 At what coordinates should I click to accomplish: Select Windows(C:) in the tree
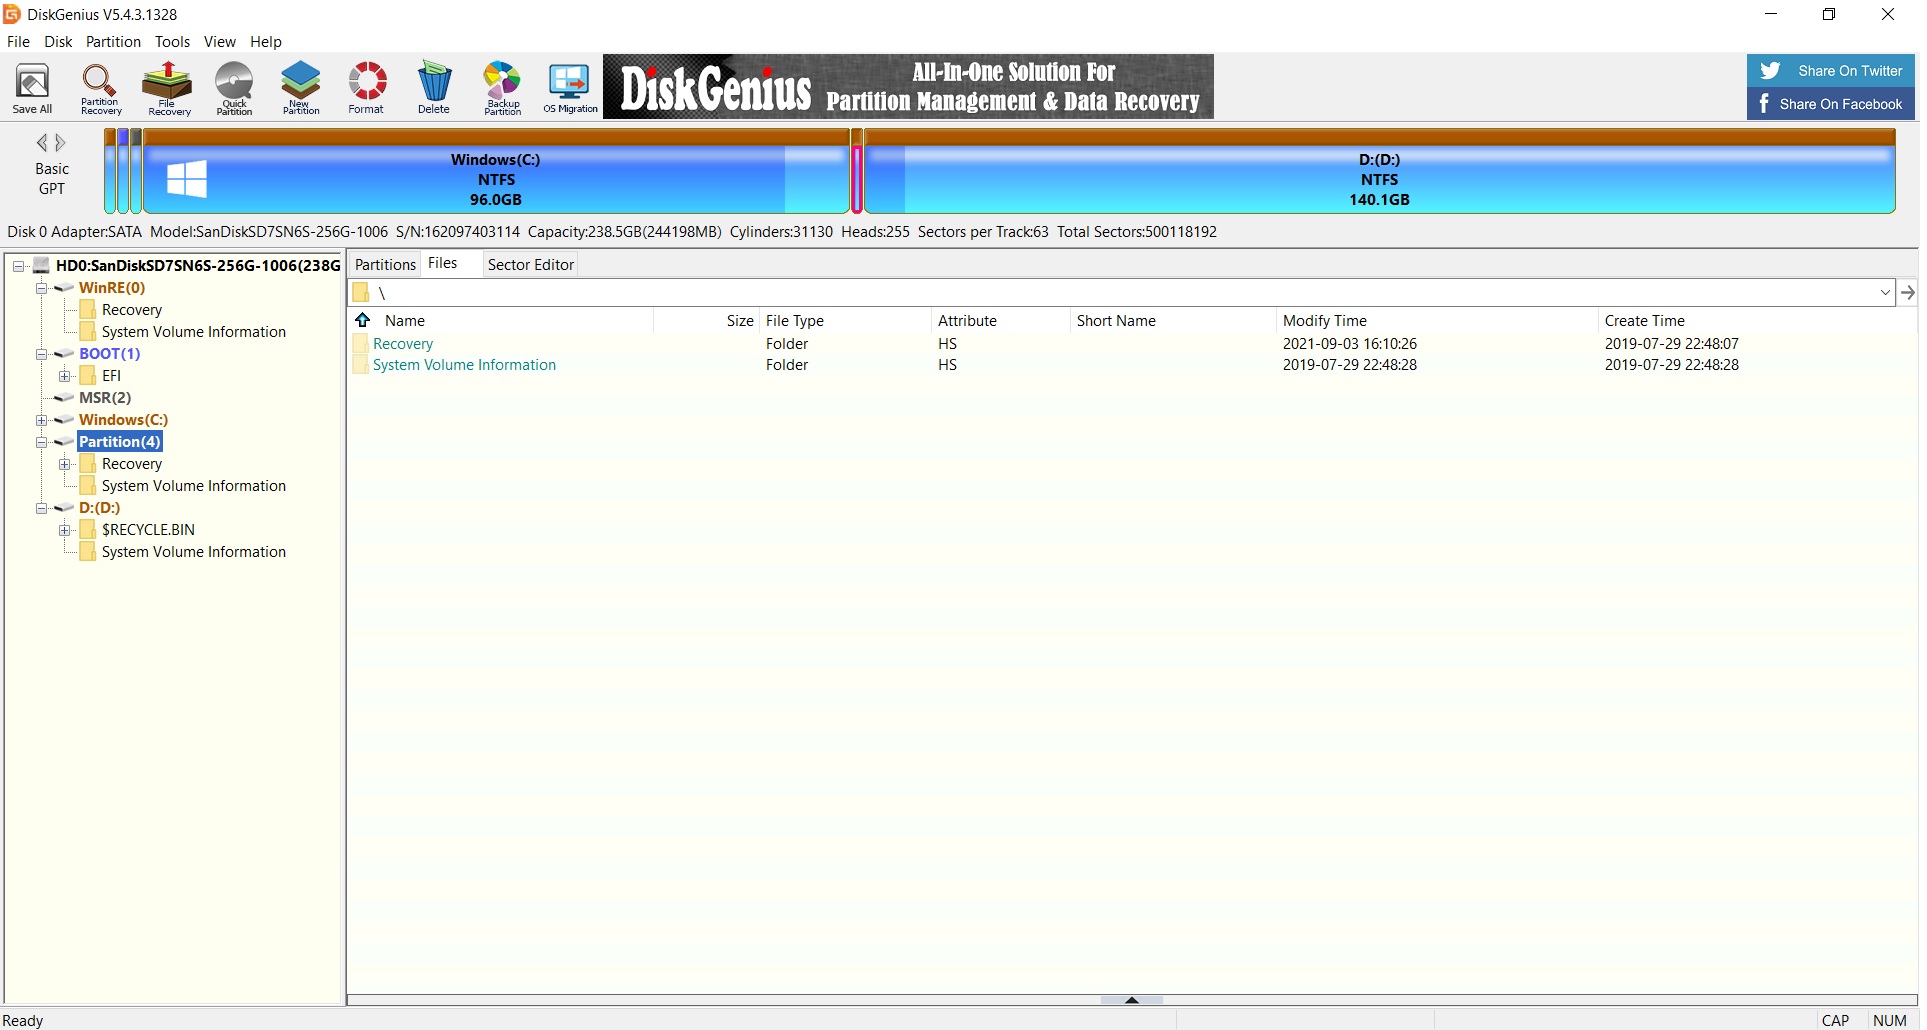[124, 420]
